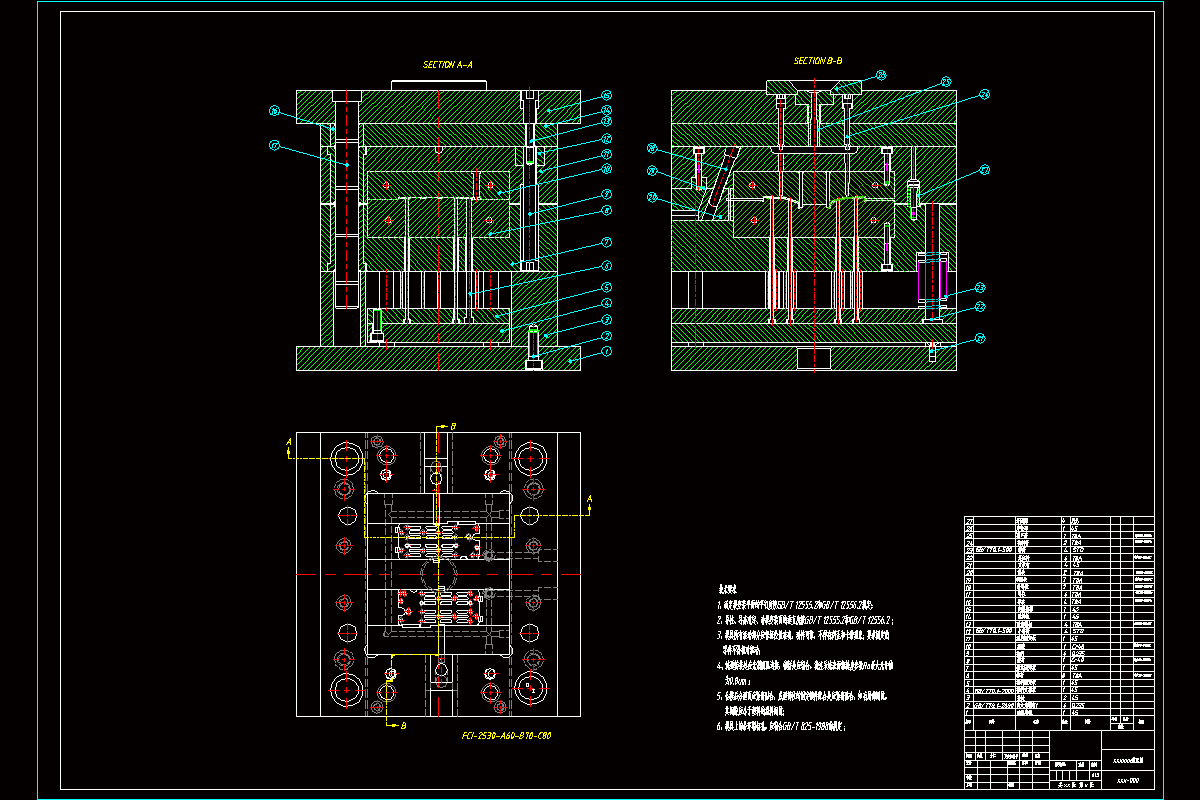Screen dimensions: 1200x800
Task: Click part balloon number 7
Action: click(x=606, y=242)
